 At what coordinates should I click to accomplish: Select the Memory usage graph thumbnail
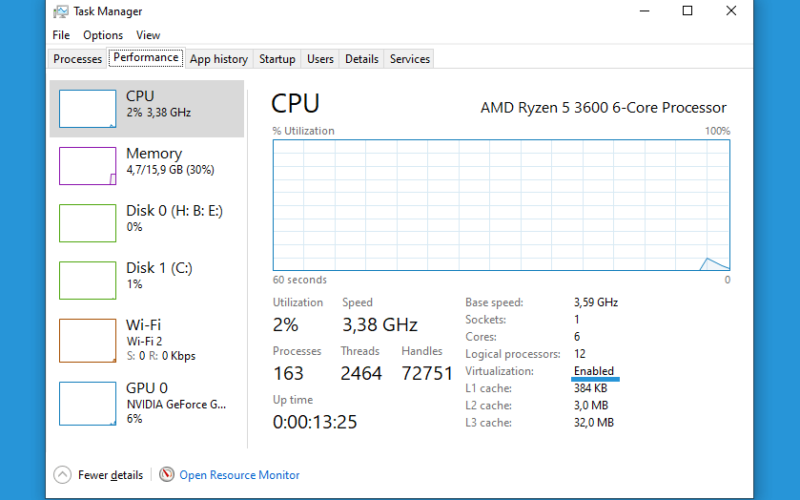point(87,166)
